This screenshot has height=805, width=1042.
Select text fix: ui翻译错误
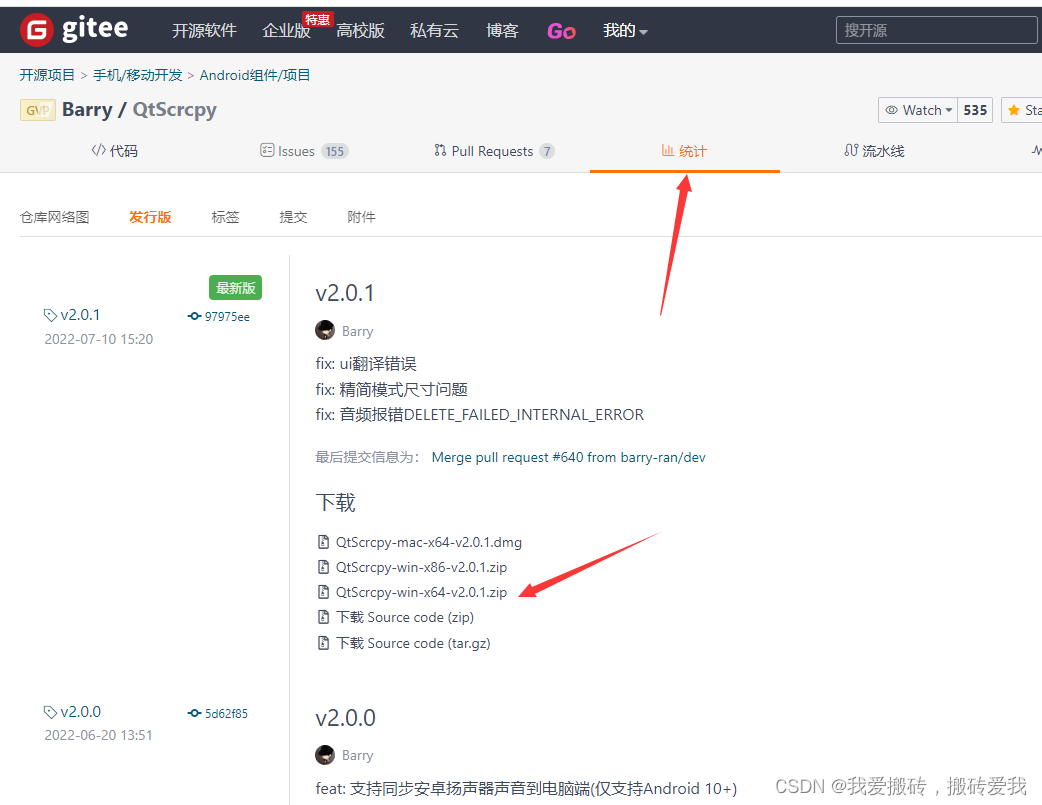click(x=365, y=364)
